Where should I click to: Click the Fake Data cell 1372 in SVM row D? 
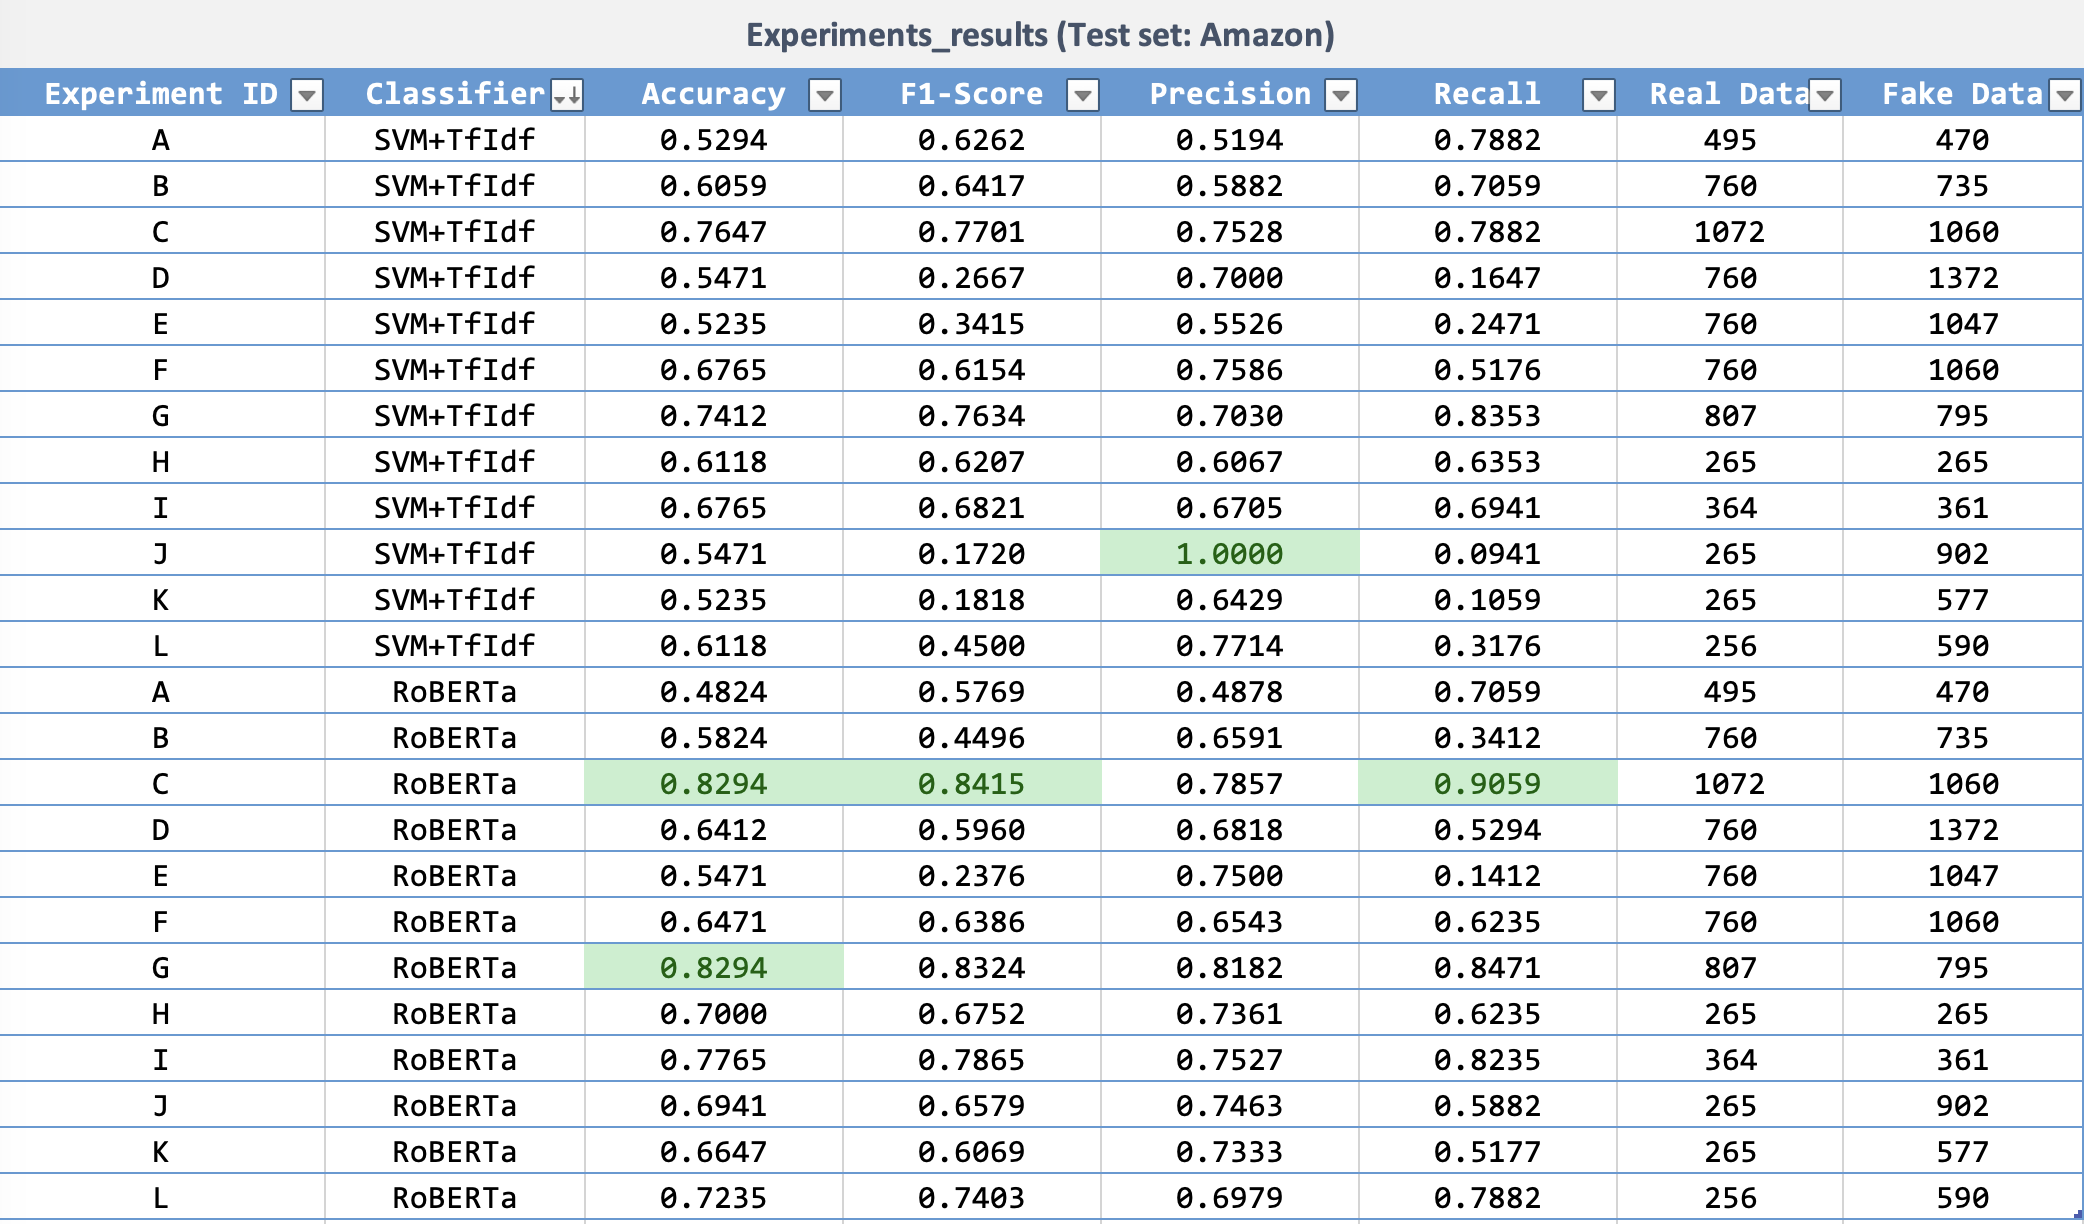[1962, 277]
